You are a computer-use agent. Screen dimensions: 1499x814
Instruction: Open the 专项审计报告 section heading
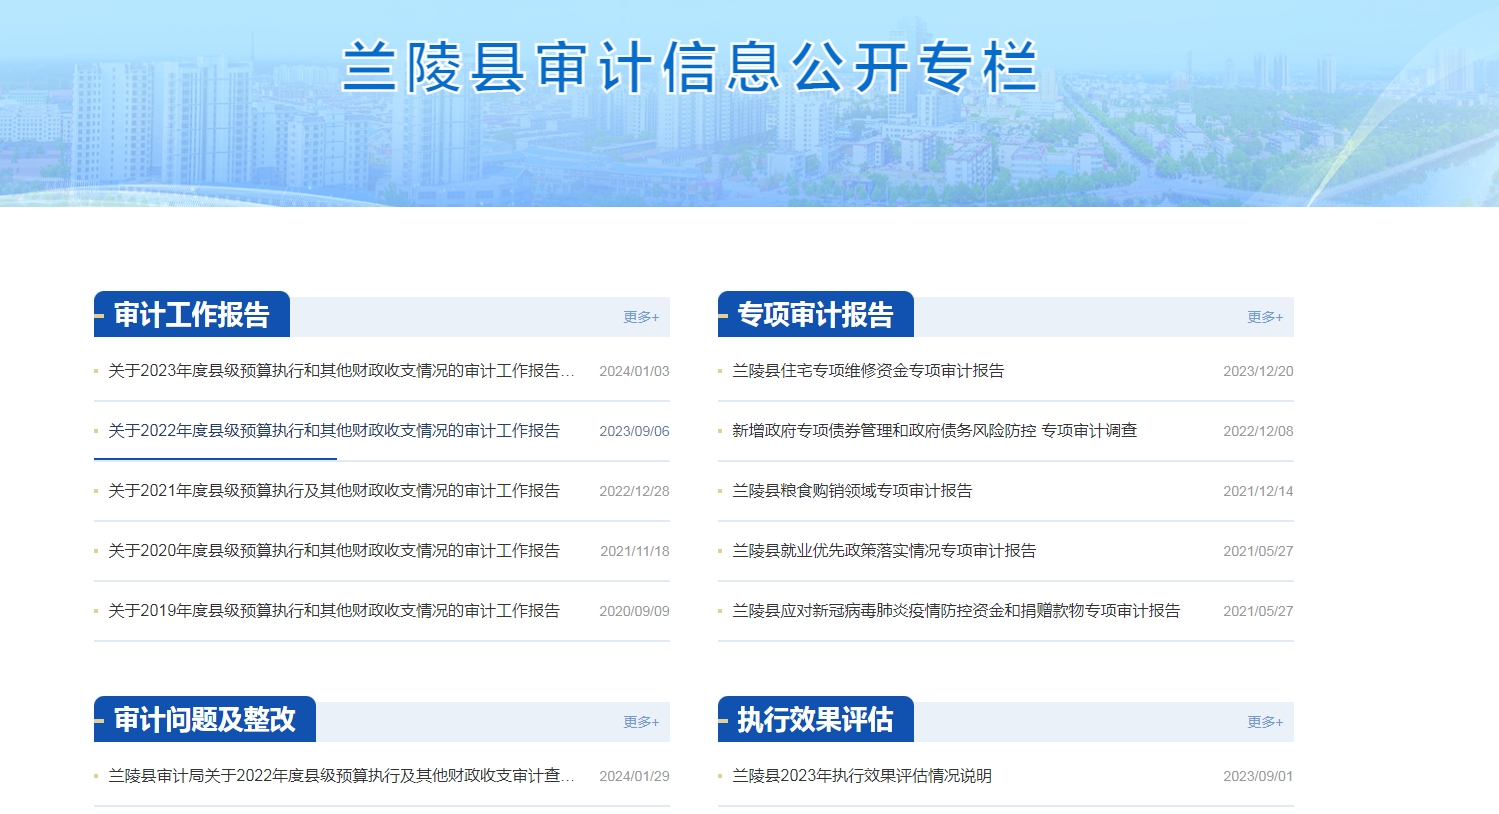click(x=816, y=315)
